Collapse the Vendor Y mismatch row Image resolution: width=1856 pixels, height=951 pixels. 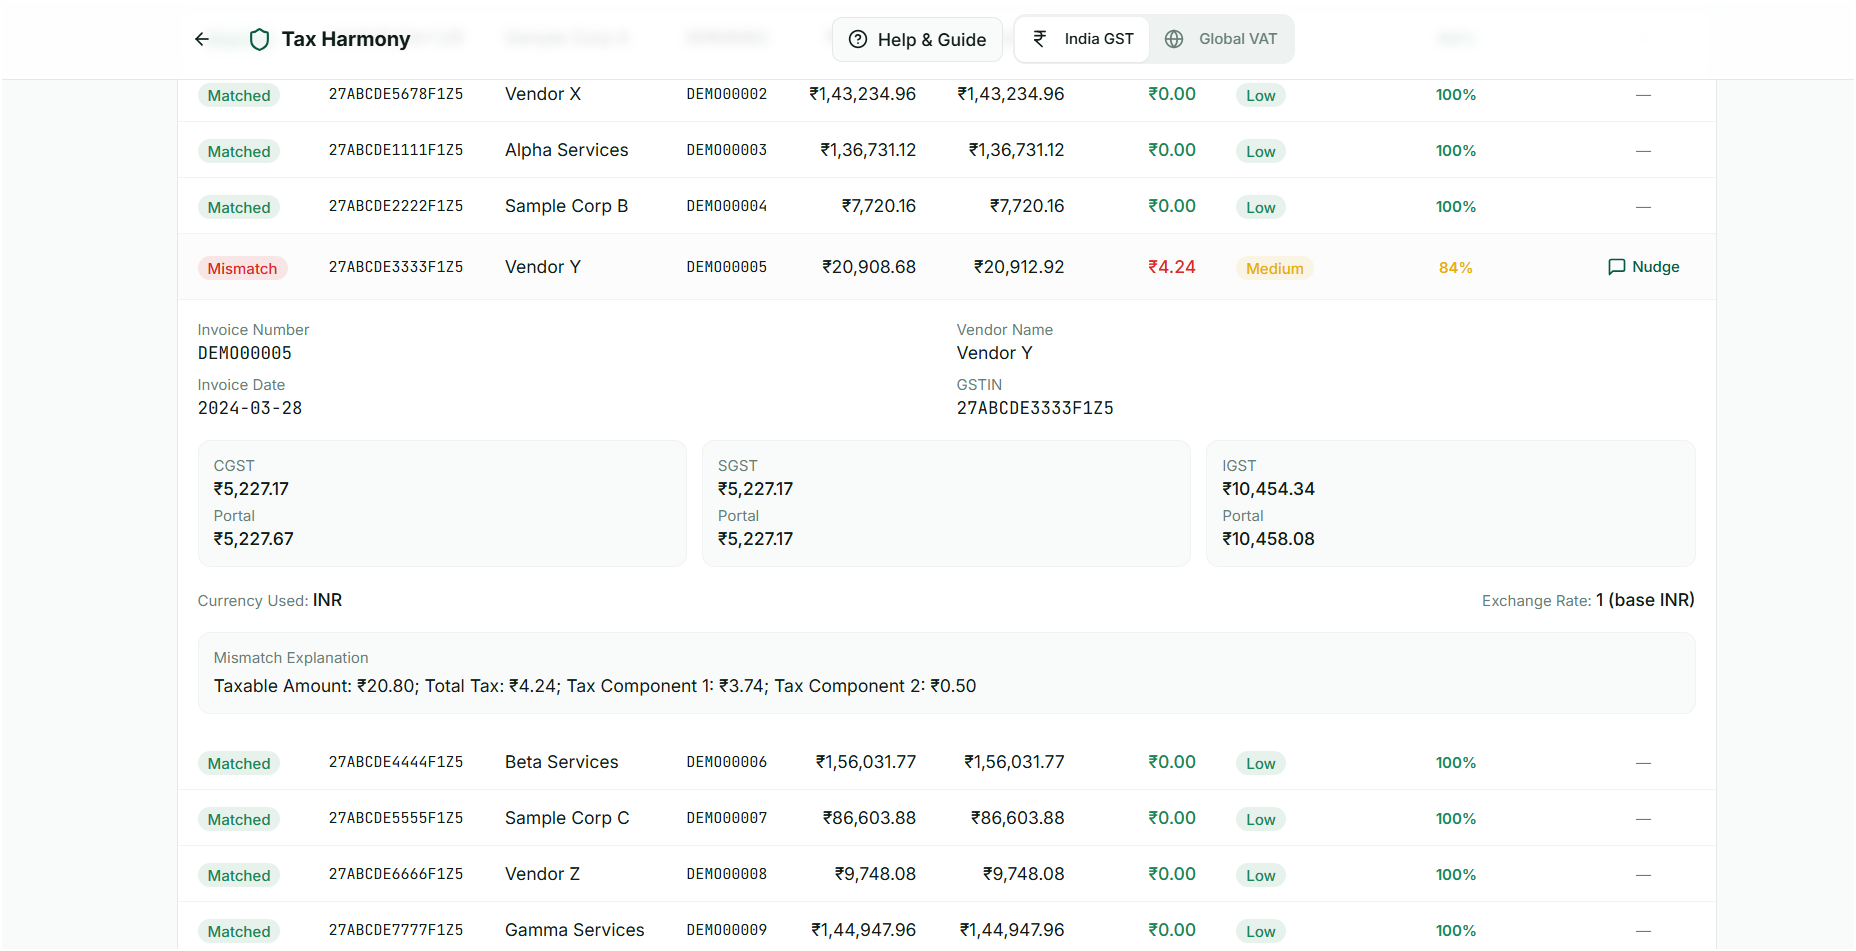pyautogui.click(x=947, y=267)
